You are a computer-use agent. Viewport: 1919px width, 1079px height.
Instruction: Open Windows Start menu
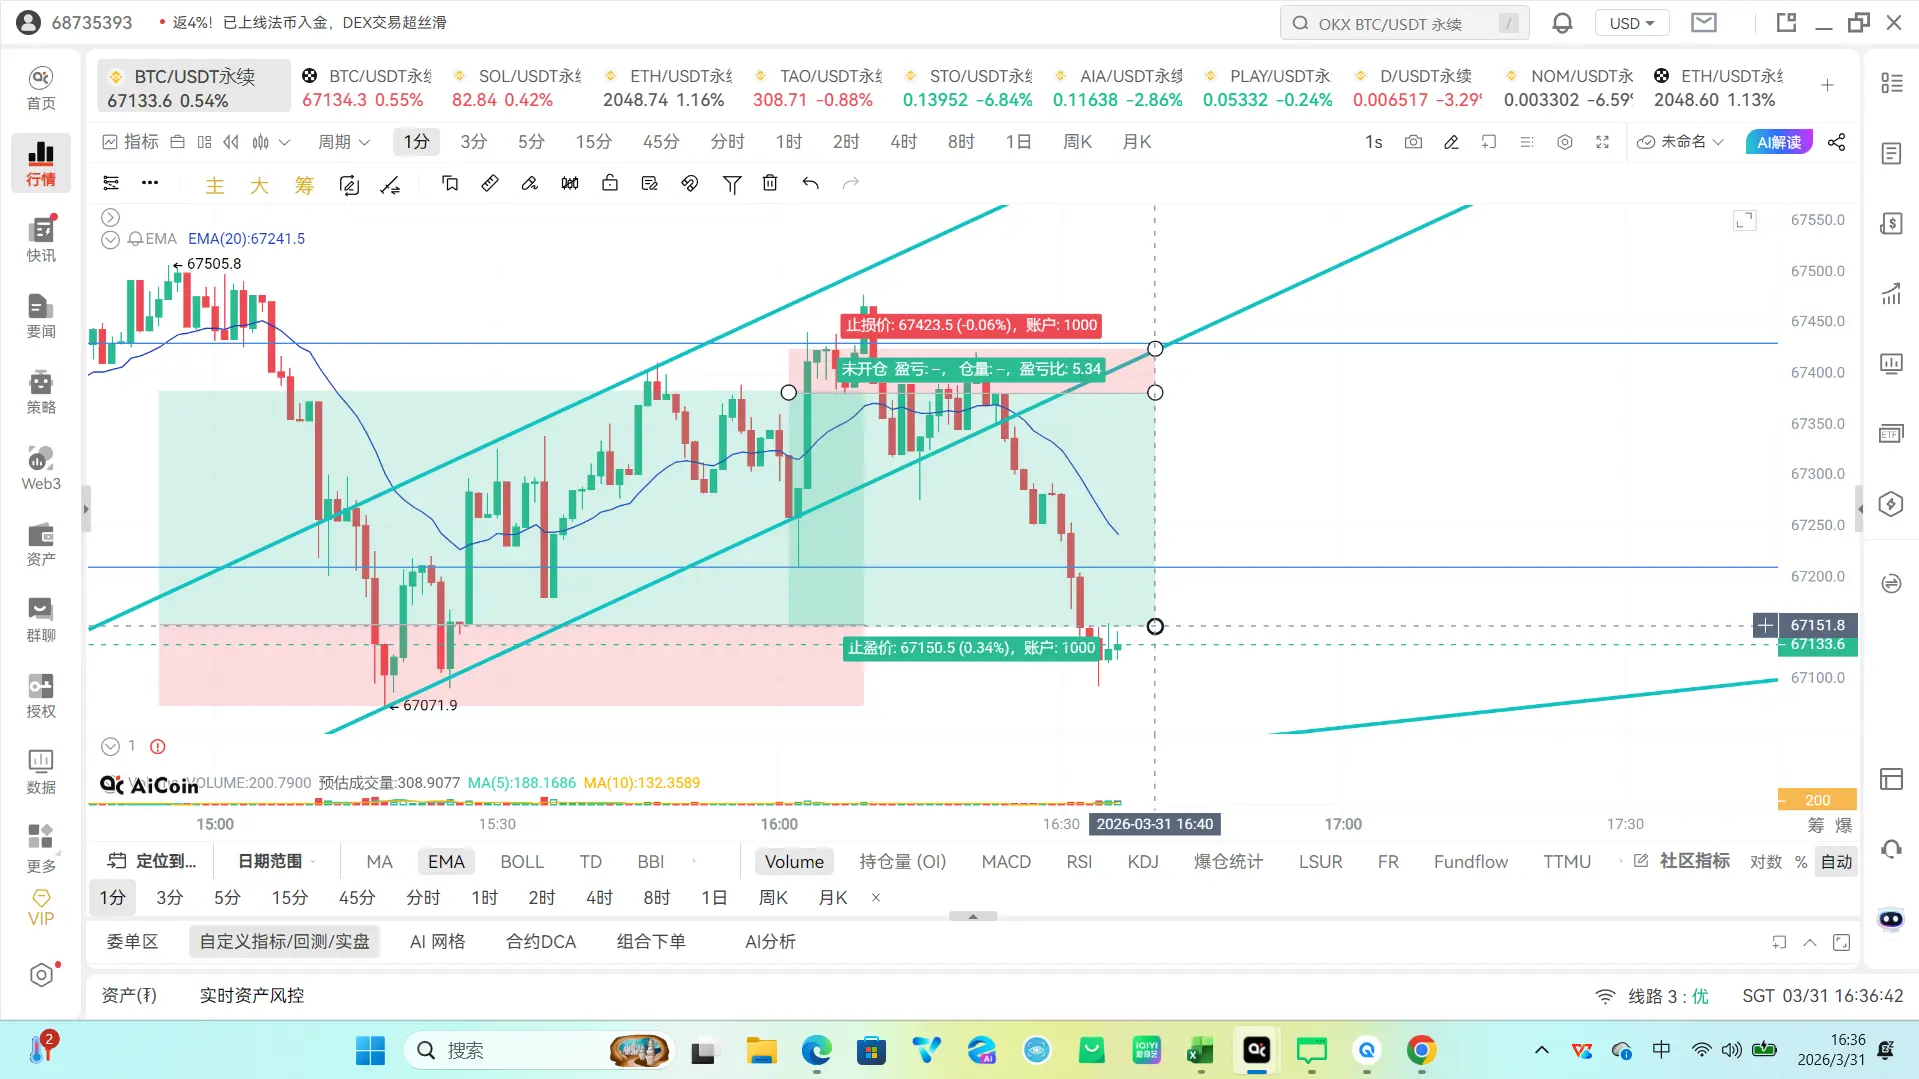370,1051
